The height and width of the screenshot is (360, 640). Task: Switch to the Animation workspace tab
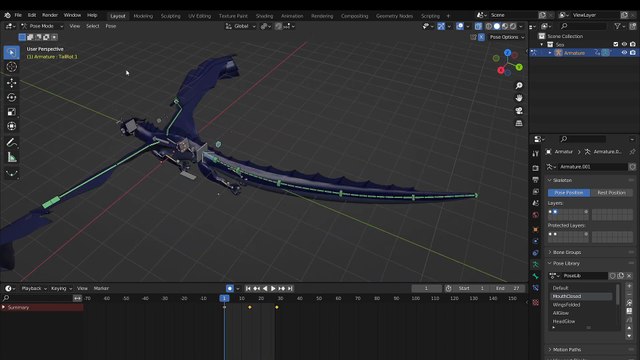tap(292, 16)
